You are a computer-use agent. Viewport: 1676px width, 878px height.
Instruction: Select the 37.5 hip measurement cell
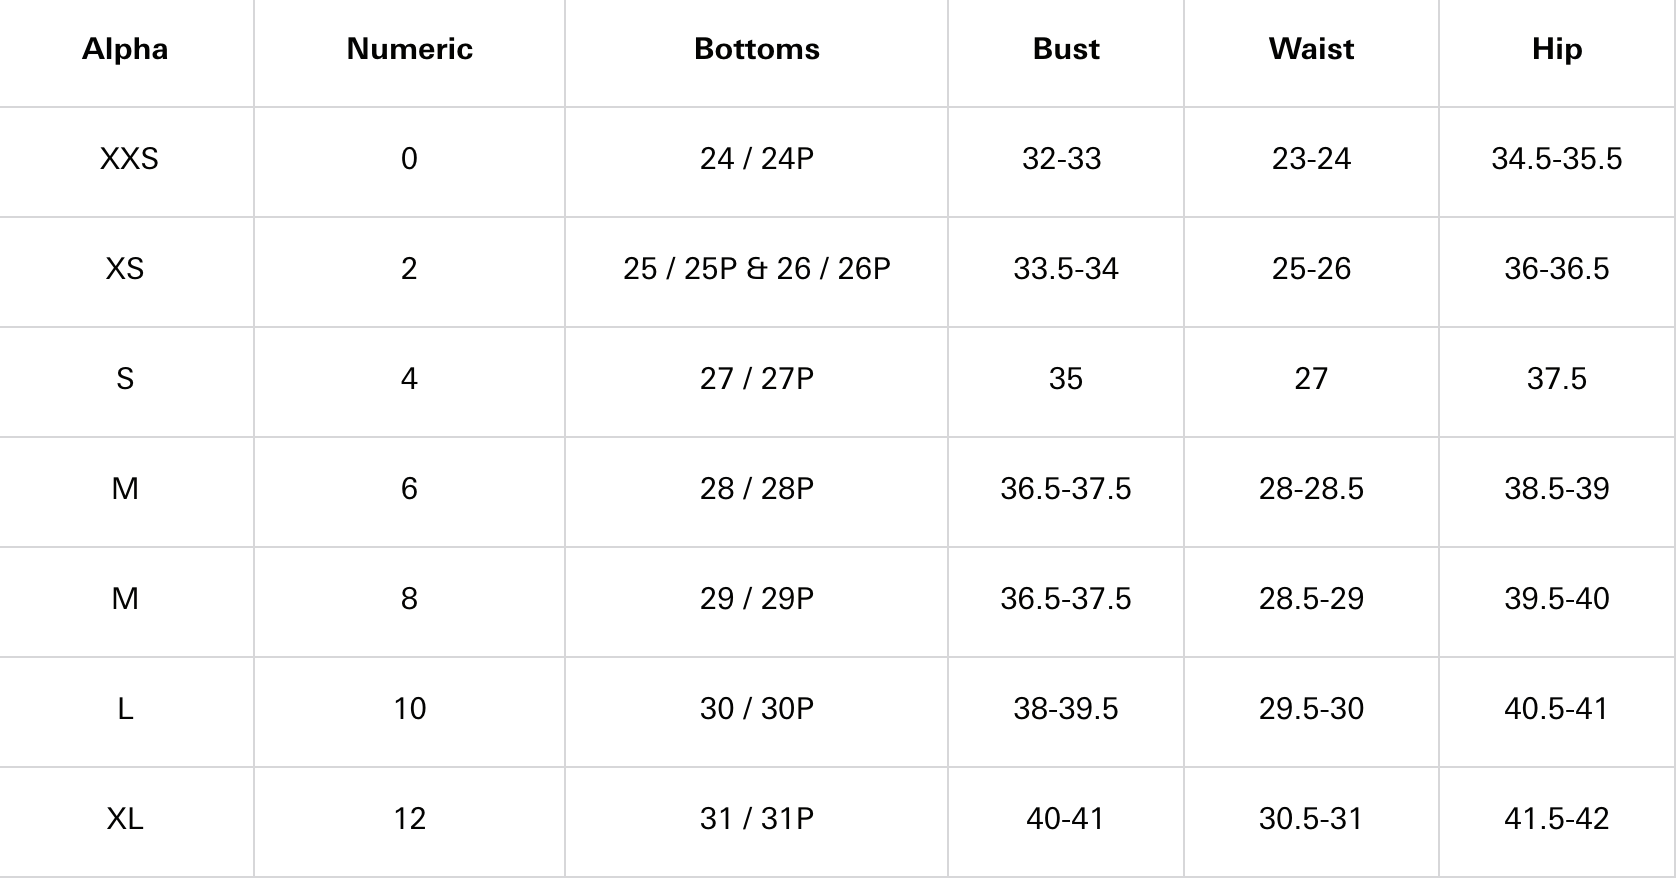pyautogui.click(x=1556, y=379)
